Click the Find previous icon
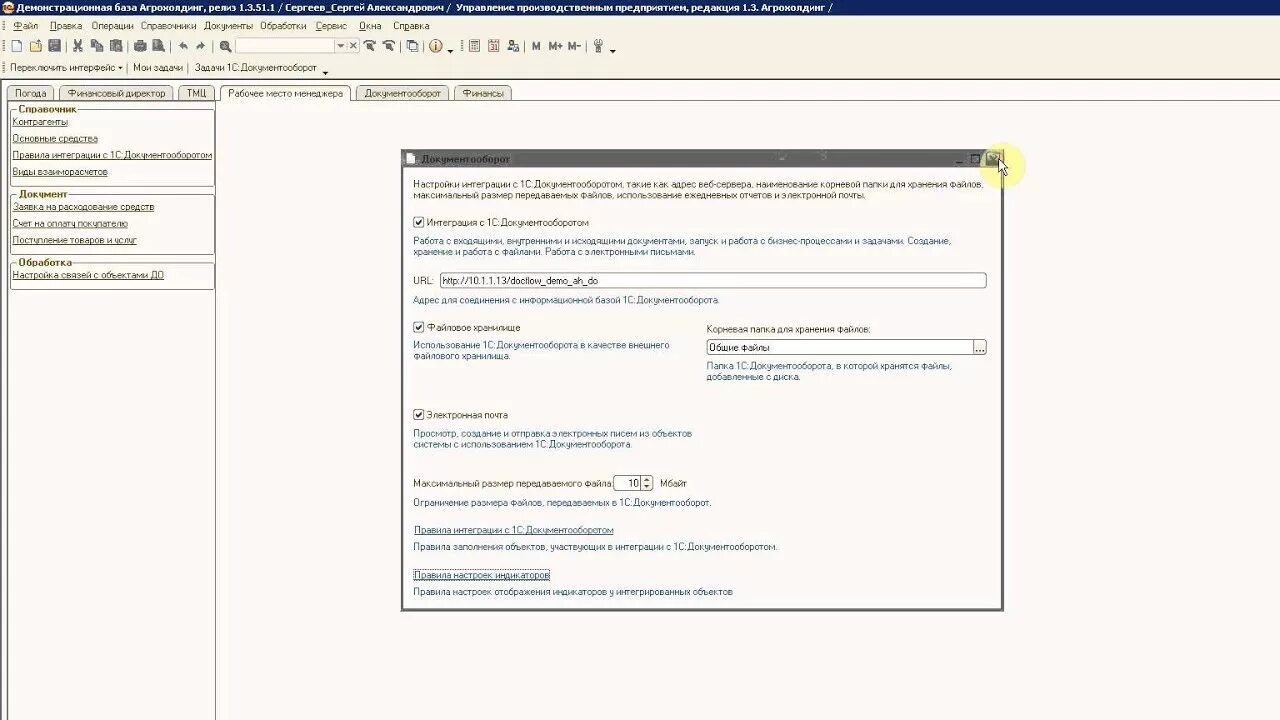 coord(388,46)
